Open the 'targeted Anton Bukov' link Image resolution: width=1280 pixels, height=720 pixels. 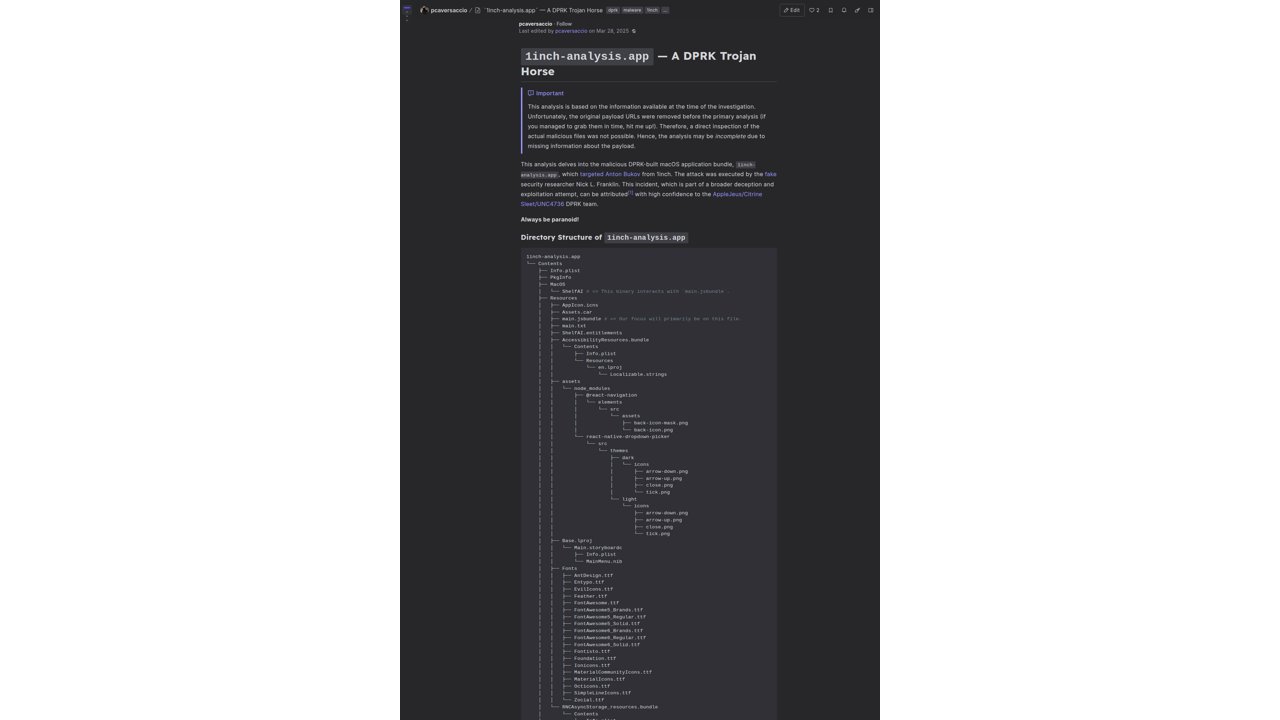[610, 174]
